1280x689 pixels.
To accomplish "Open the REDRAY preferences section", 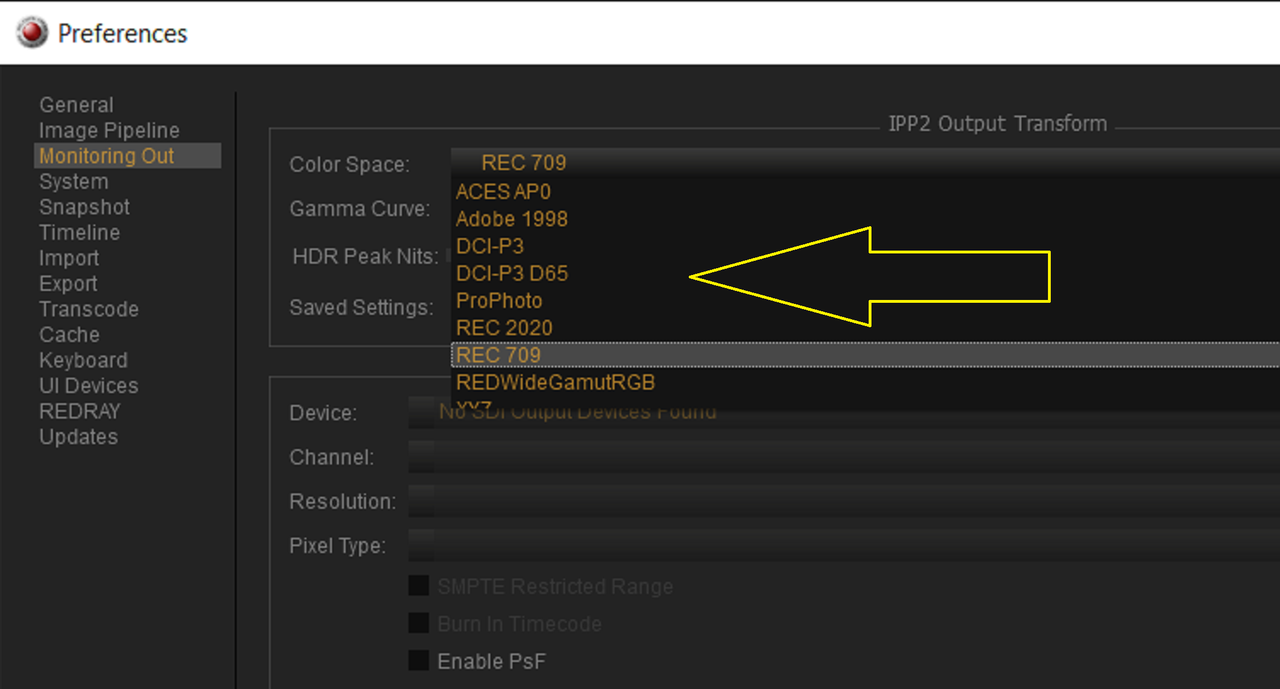I will (x=79, y=411).
